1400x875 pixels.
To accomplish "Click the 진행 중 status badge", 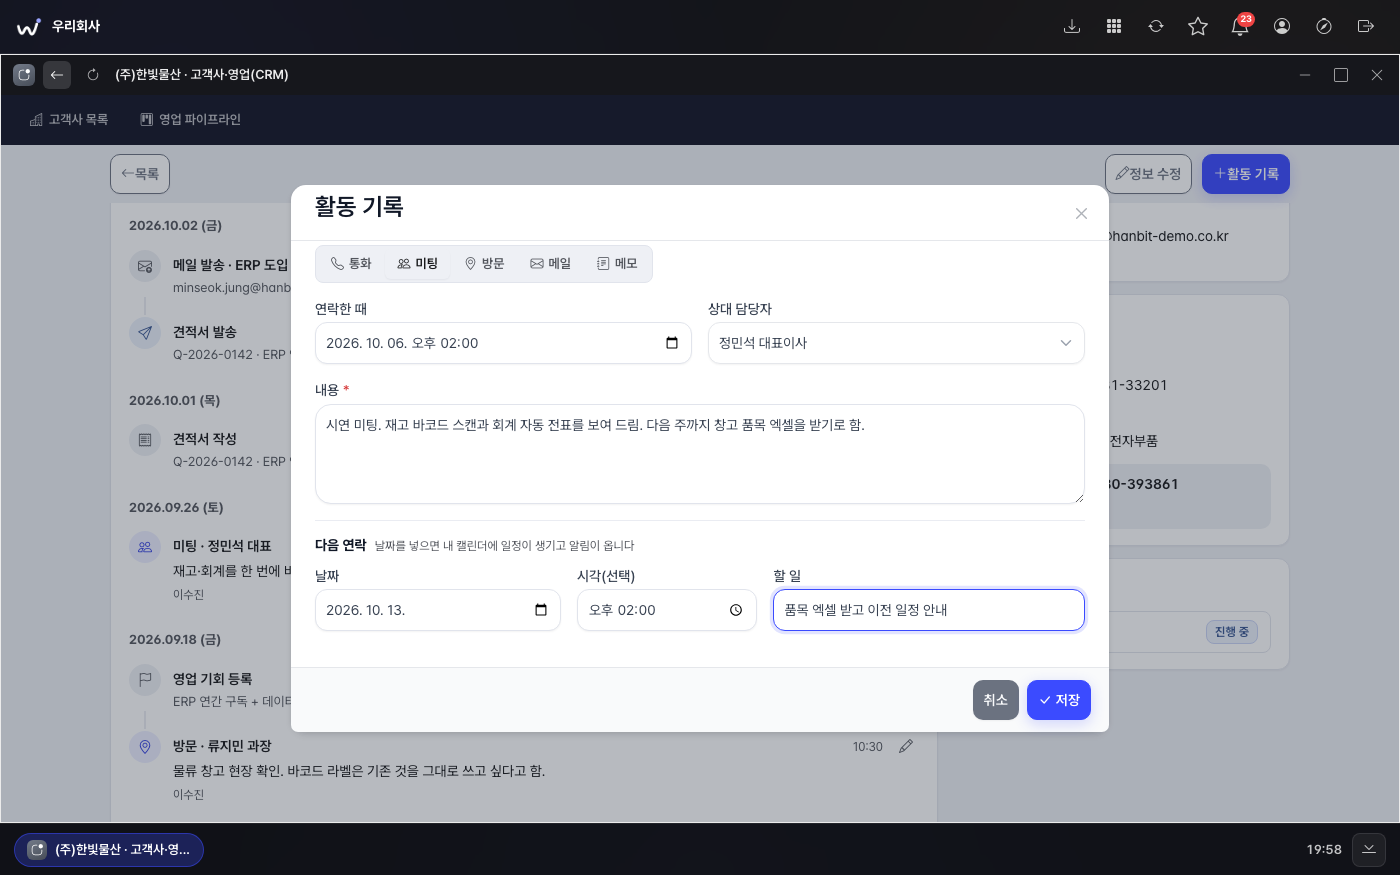I will (x=1232, y=632).
